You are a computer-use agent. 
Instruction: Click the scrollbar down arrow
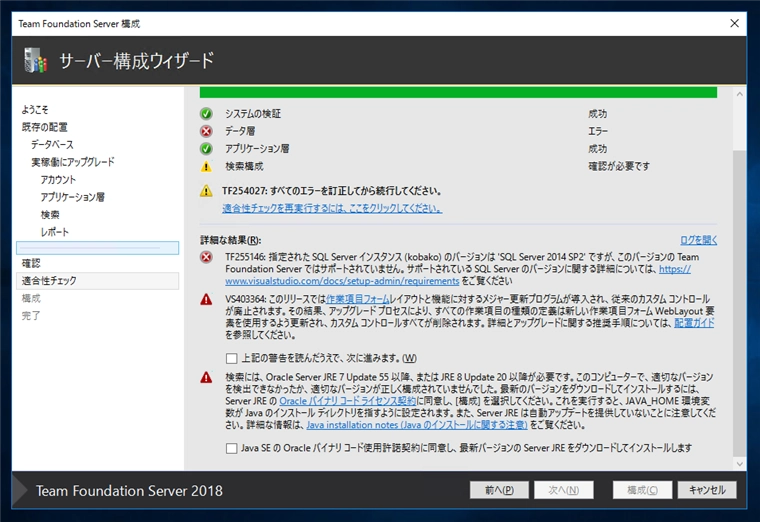pyautogui.click(x=739, y=464)
